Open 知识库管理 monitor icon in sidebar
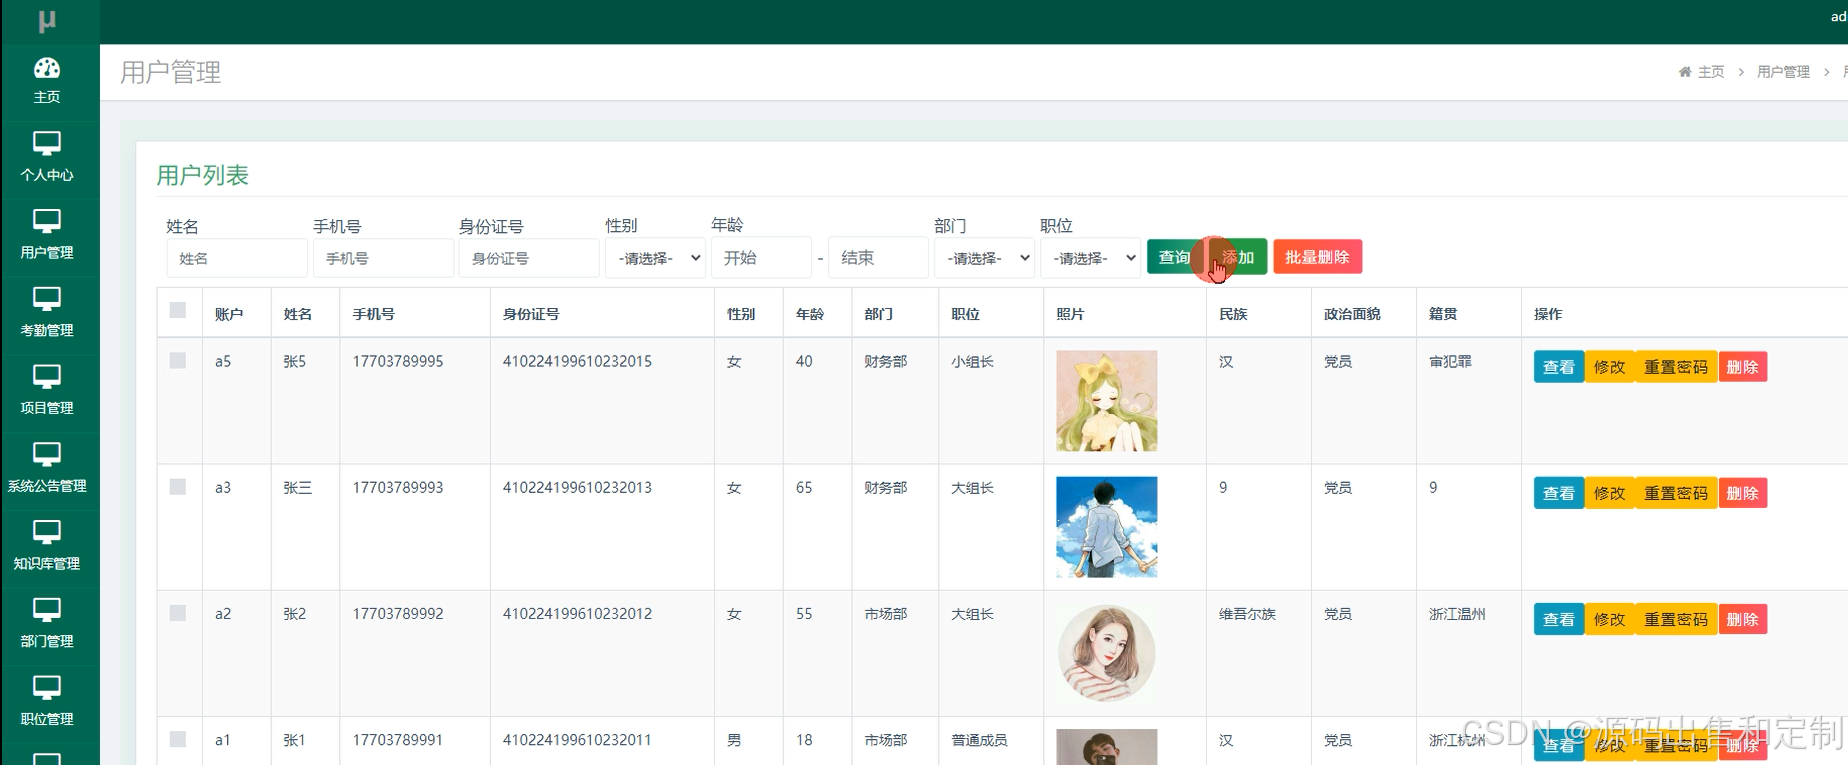The image size is (1848, 765). 47,532
